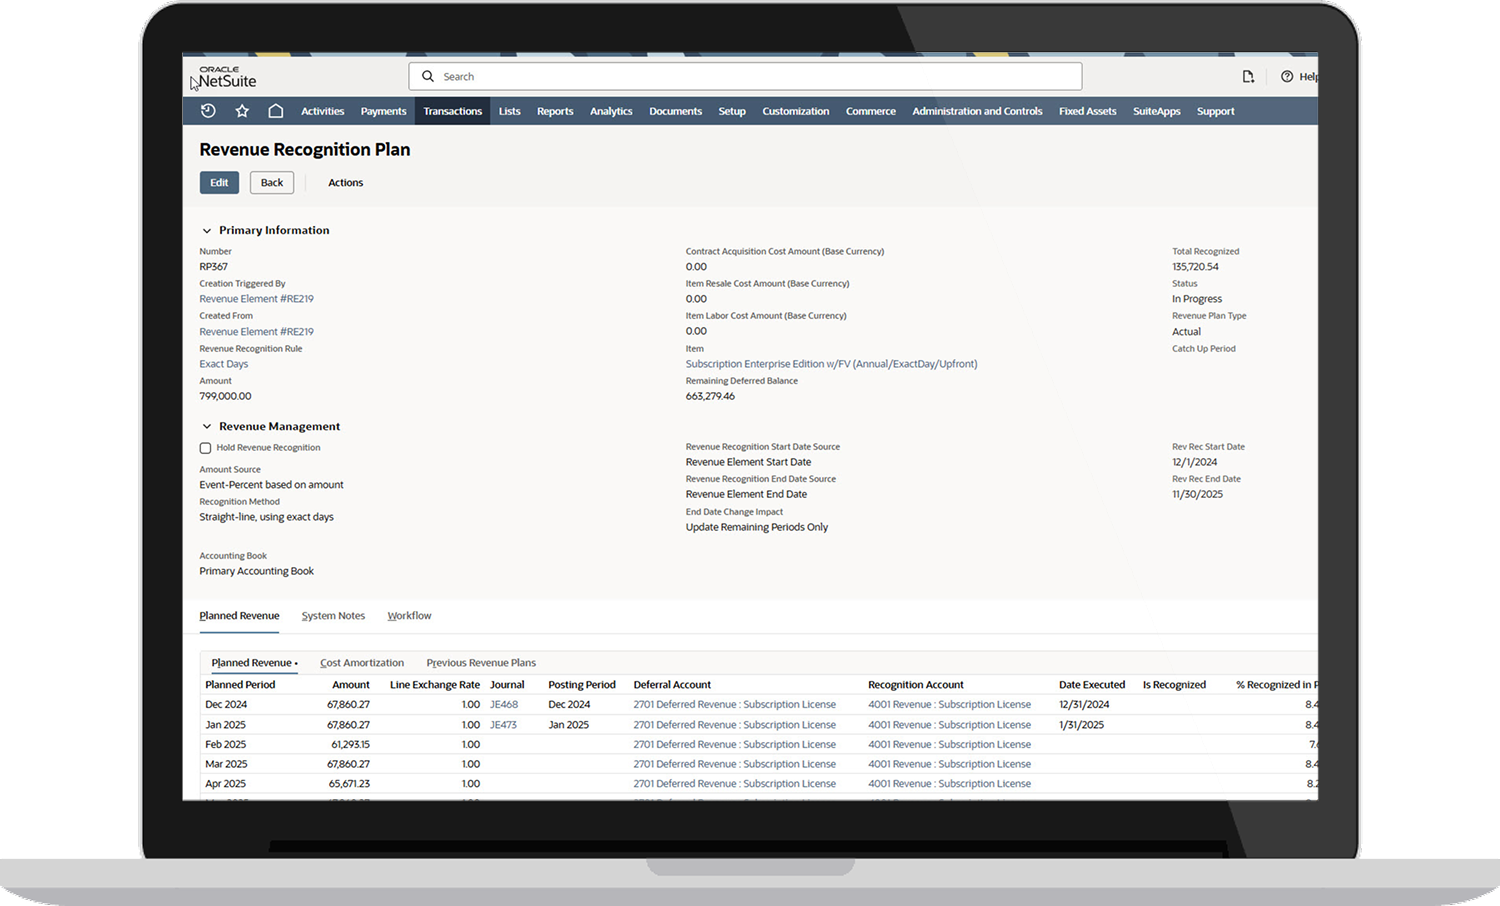1500x906 pixels.
Task: Open journal entry JE468
Action: [503, 704]
